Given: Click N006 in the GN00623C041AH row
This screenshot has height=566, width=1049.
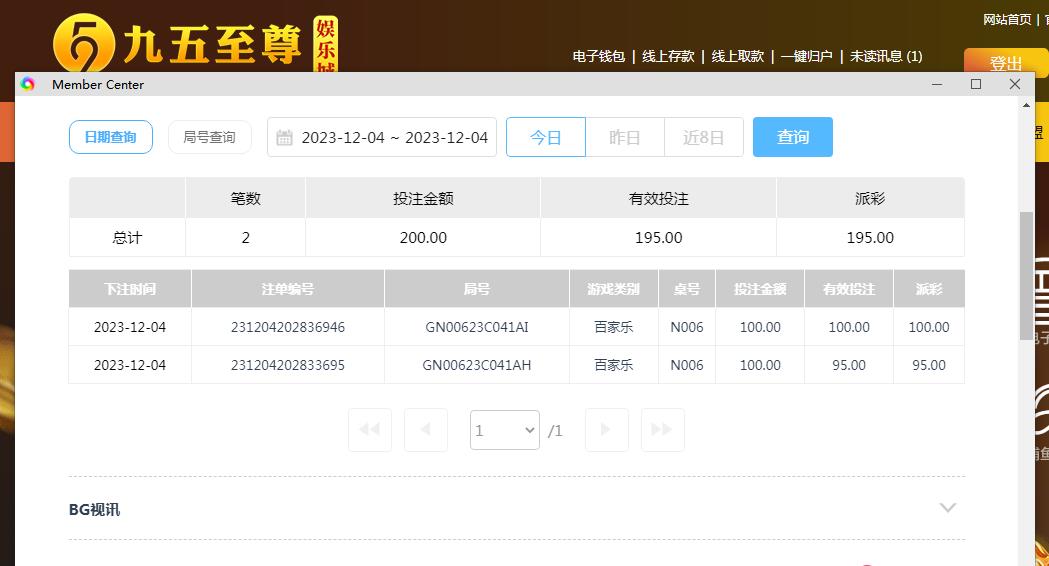Looking at the screenshot, I should coord(687,365).
